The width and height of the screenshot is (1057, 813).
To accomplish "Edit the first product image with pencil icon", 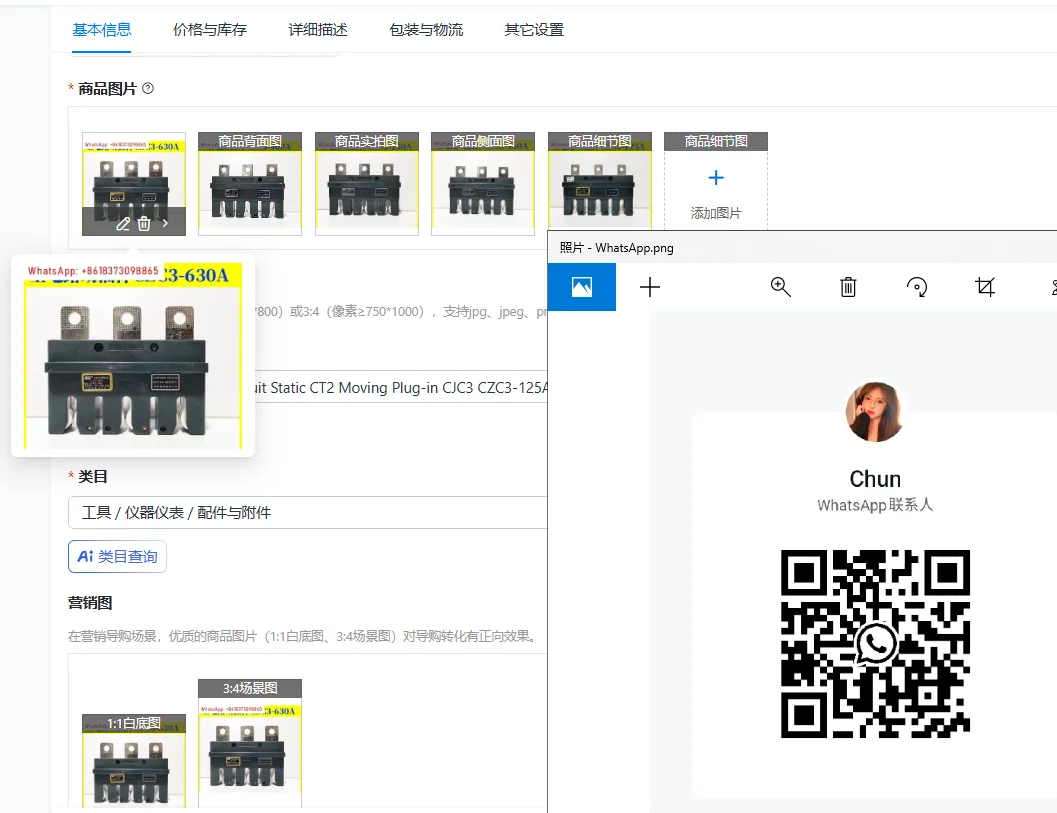I will tap(123, 224).
